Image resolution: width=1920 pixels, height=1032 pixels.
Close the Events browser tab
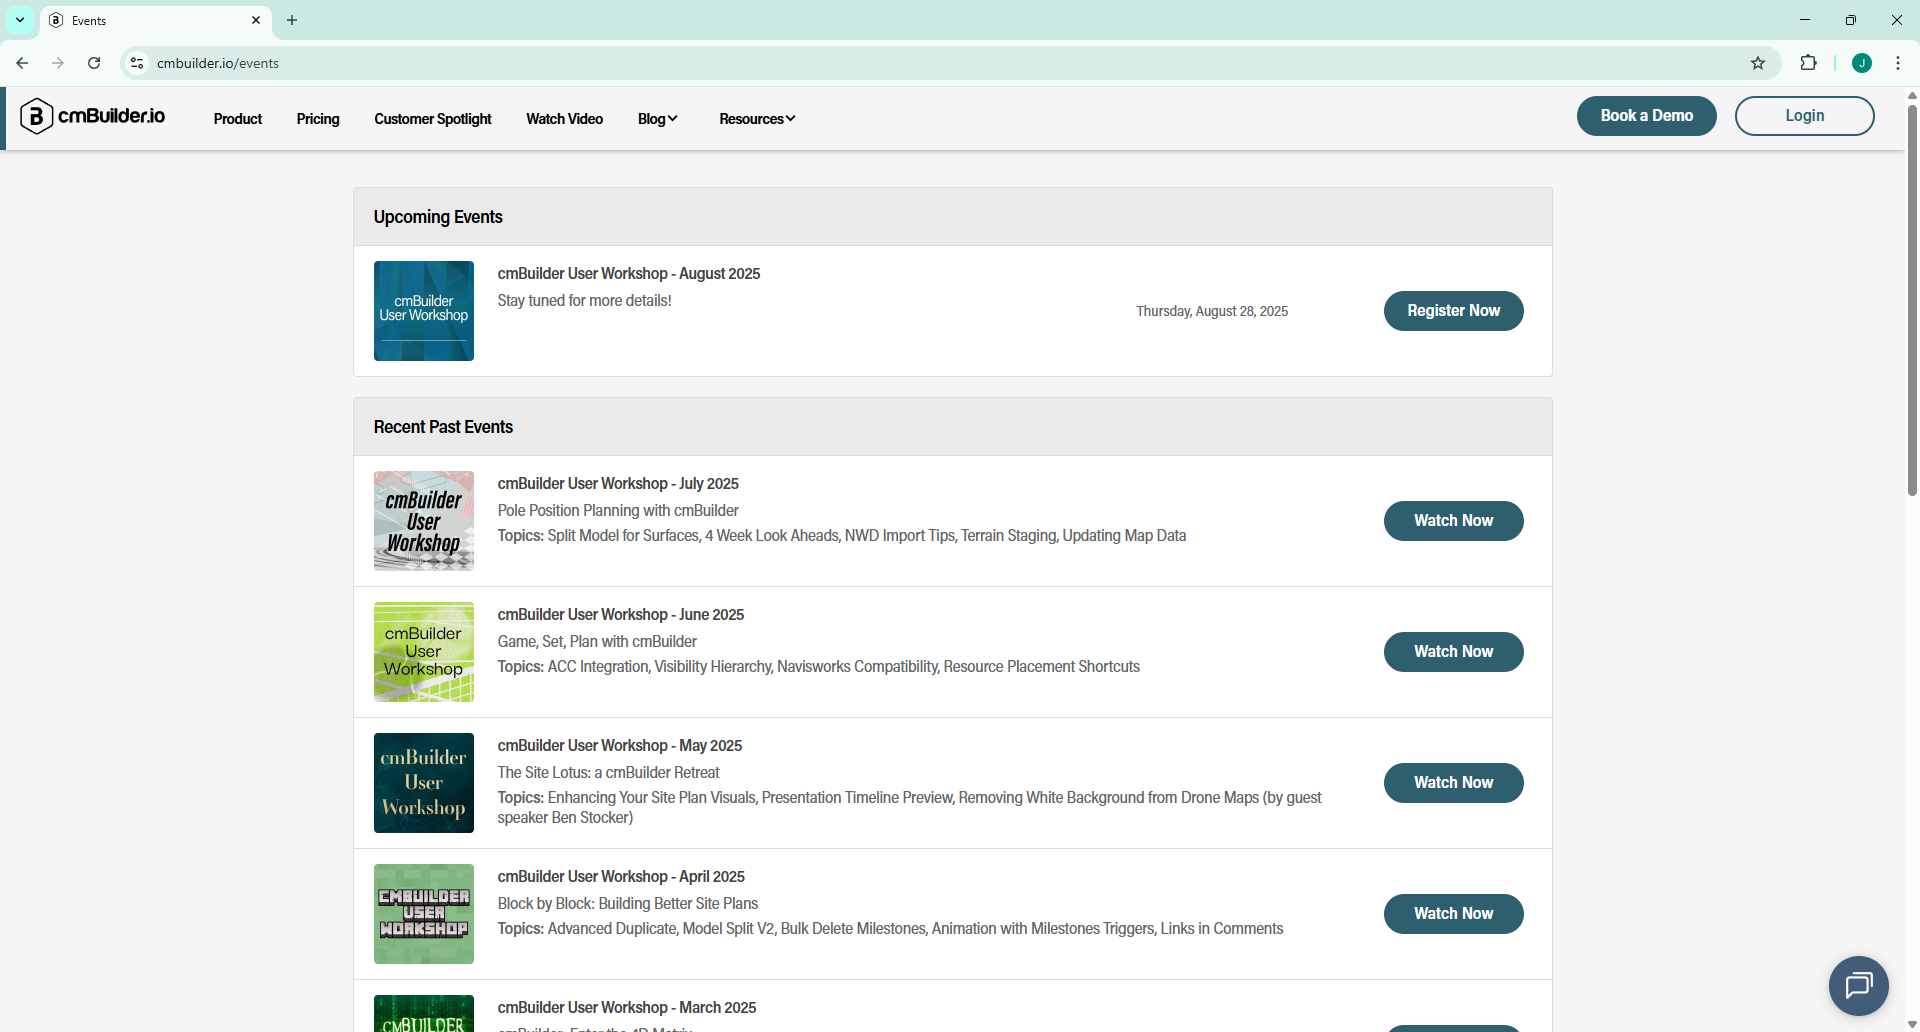pyautogui.click(x=256, y=20)
